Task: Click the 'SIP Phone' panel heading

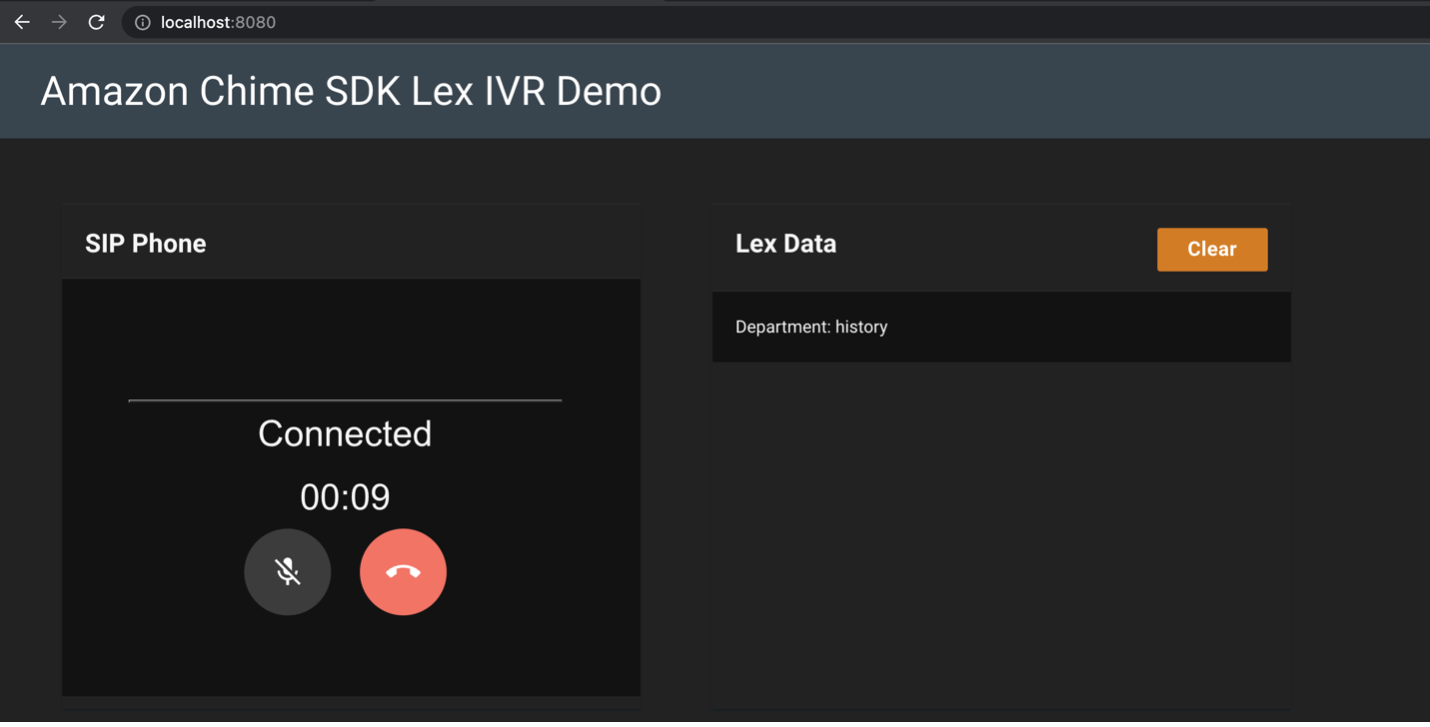Action: 146,244
